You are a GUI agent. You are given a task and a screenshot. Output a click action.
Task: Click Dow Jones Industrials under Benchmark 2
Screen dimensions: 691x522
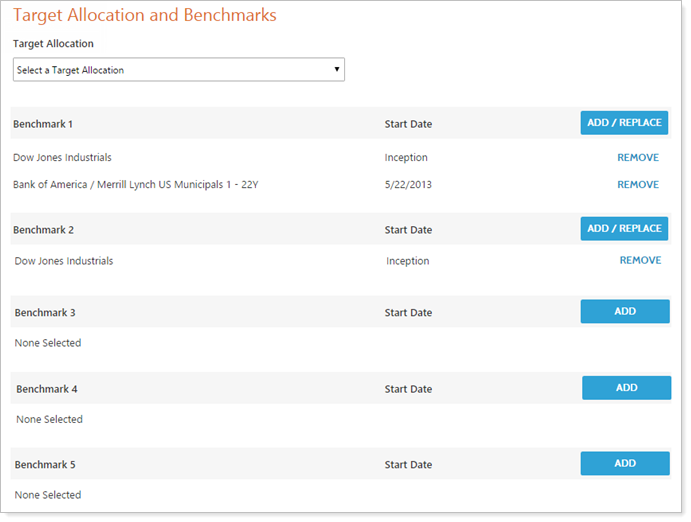tap(64, 261)
